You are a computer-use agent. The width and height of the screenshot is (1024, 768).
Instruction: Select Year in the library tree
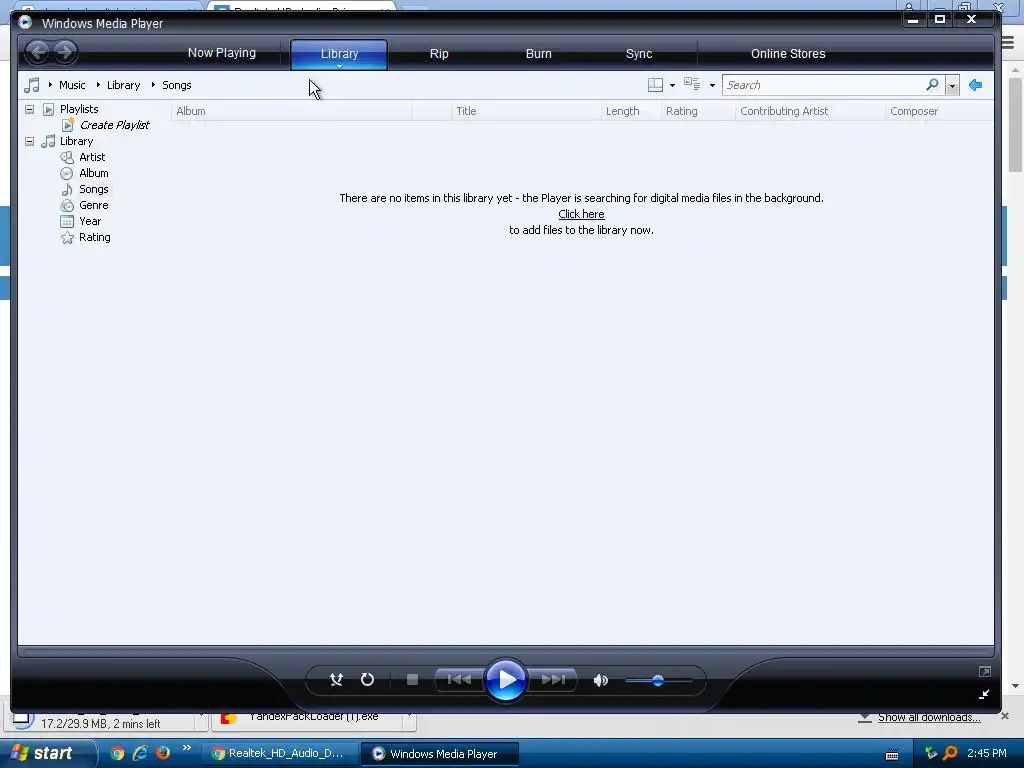coord(89,221)
